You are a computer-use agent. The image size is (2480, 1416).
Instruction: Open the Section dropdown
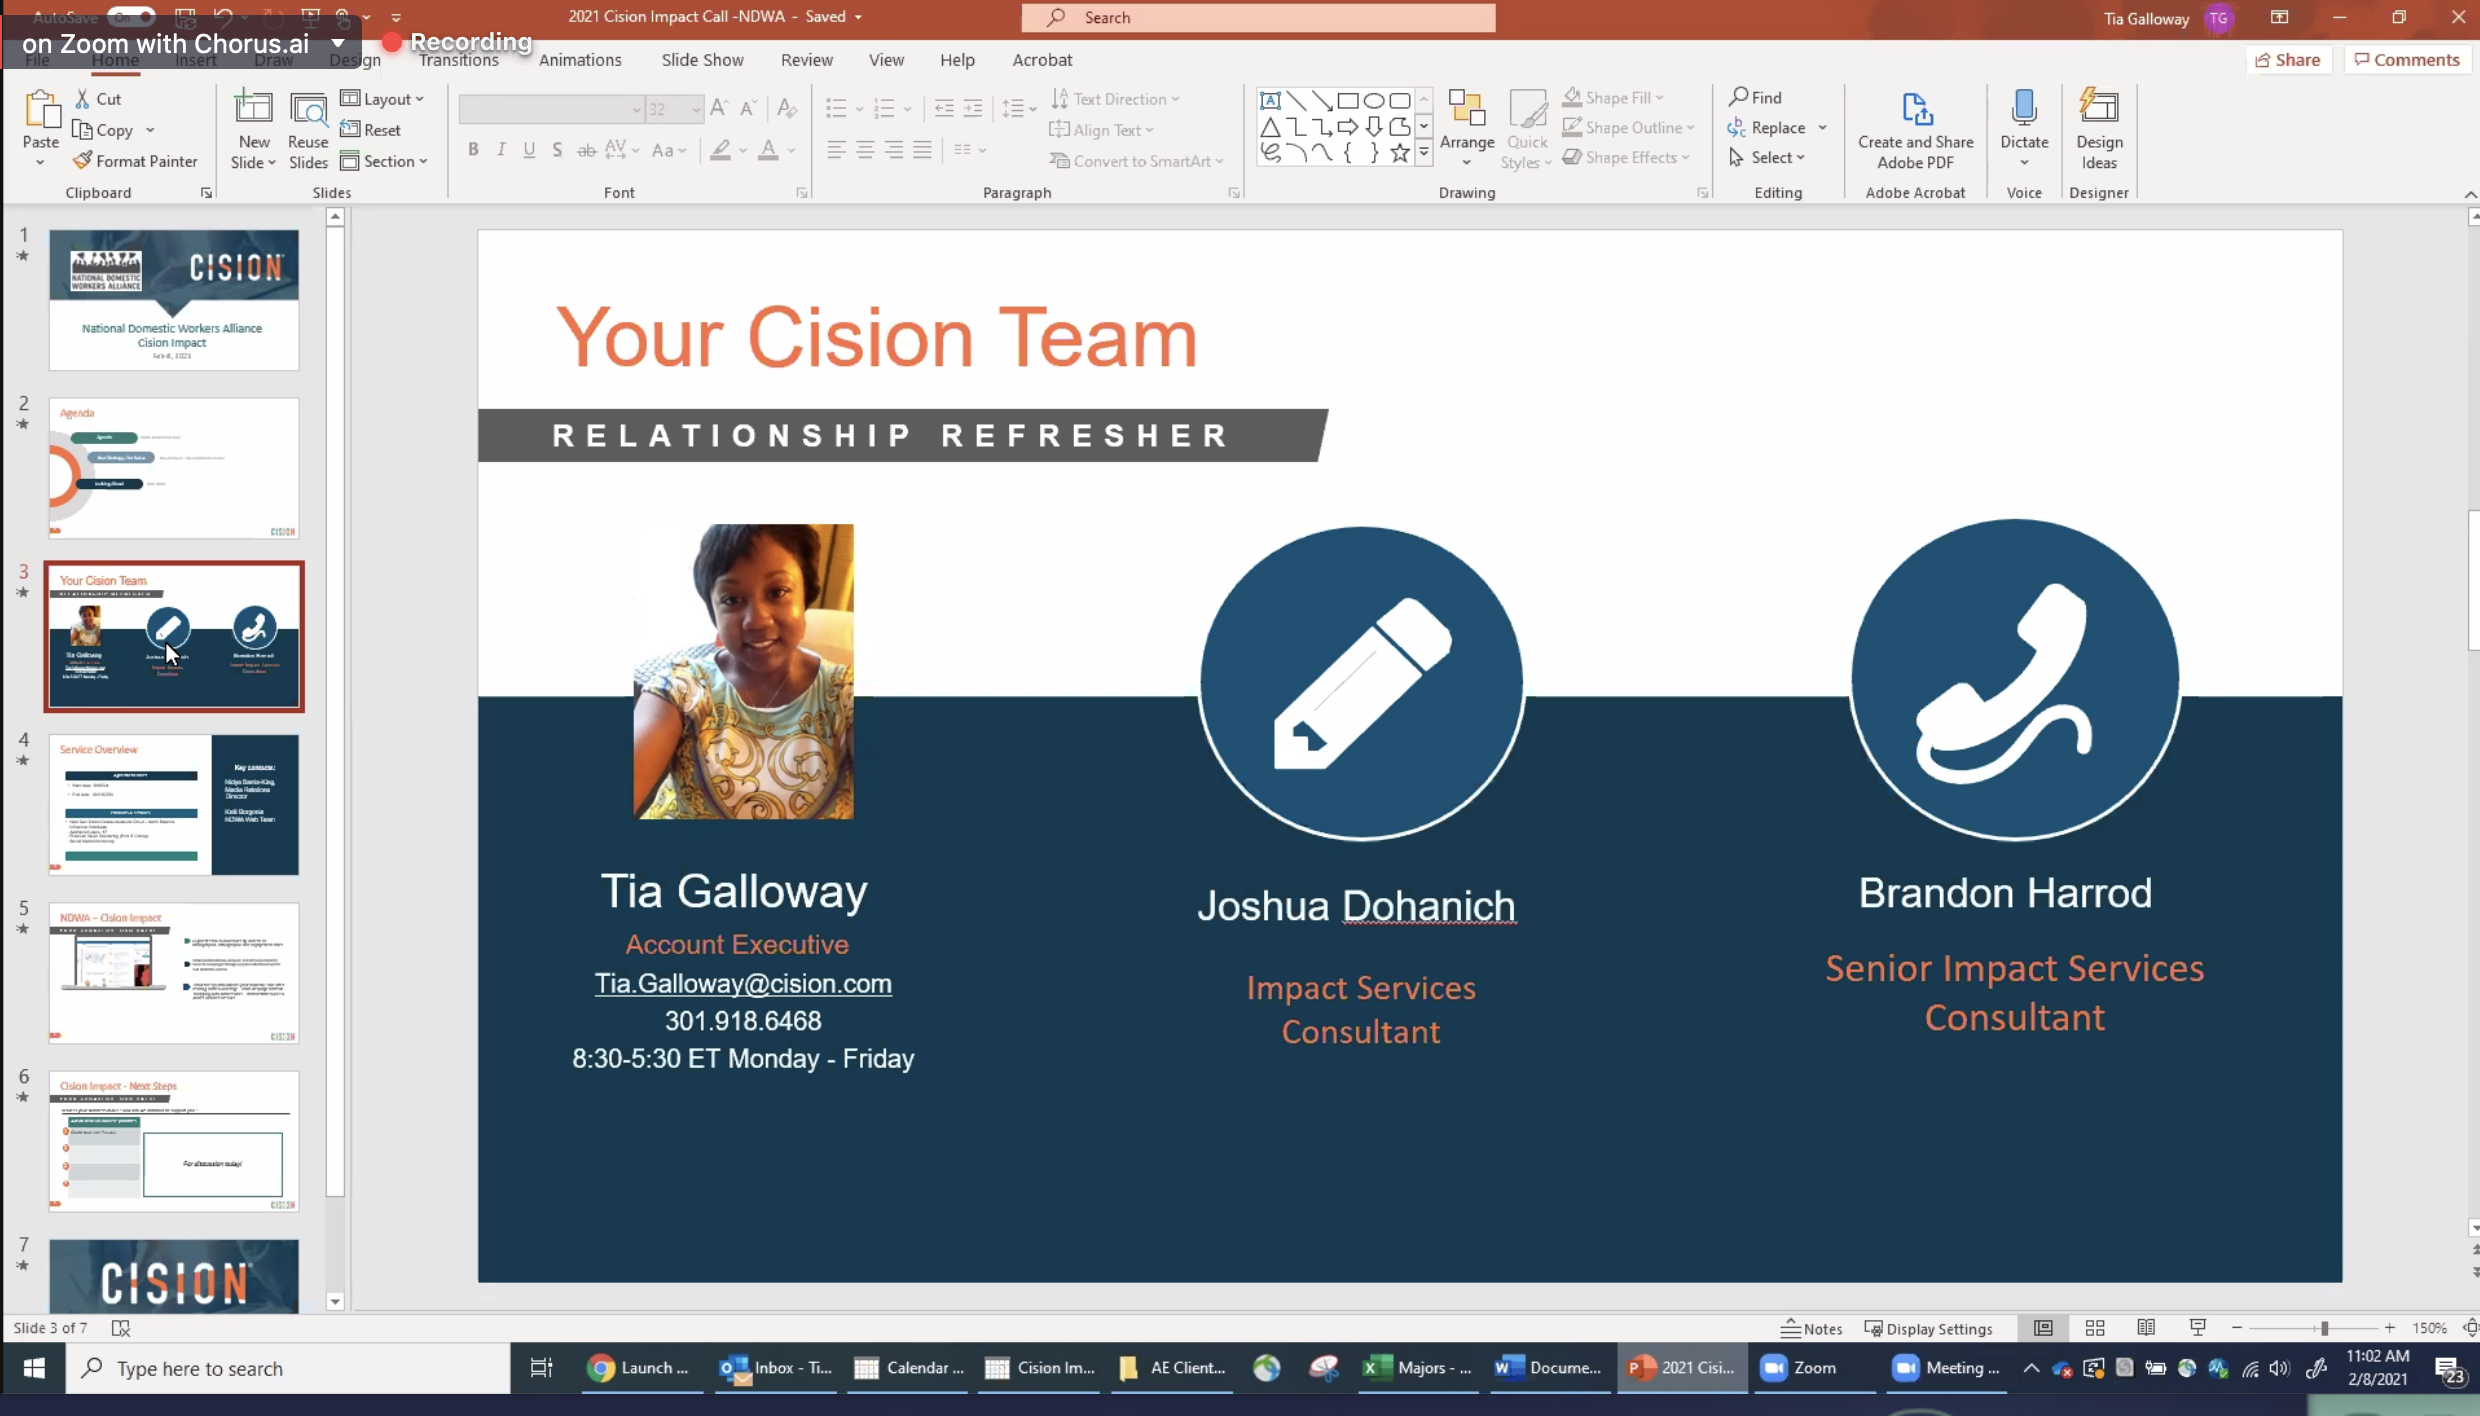(x=384, y=161)
